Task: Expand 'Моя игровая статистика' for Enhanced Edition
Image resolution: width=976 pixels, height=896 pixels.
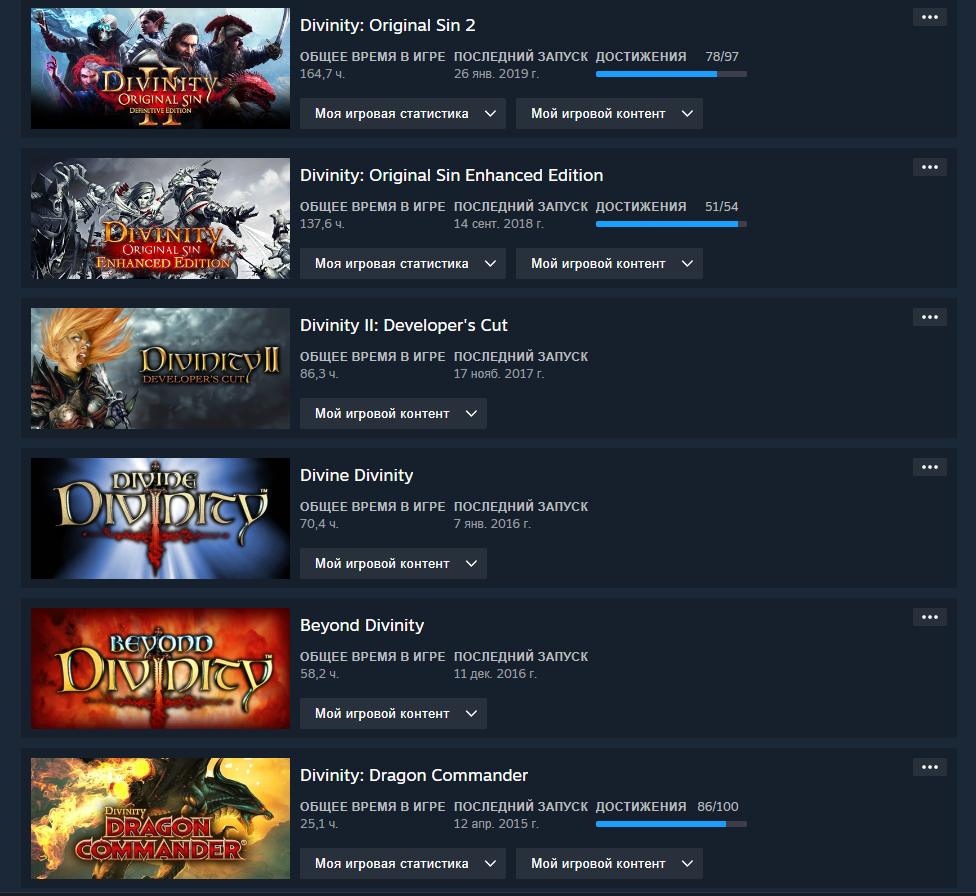Action: coord(403,263)
